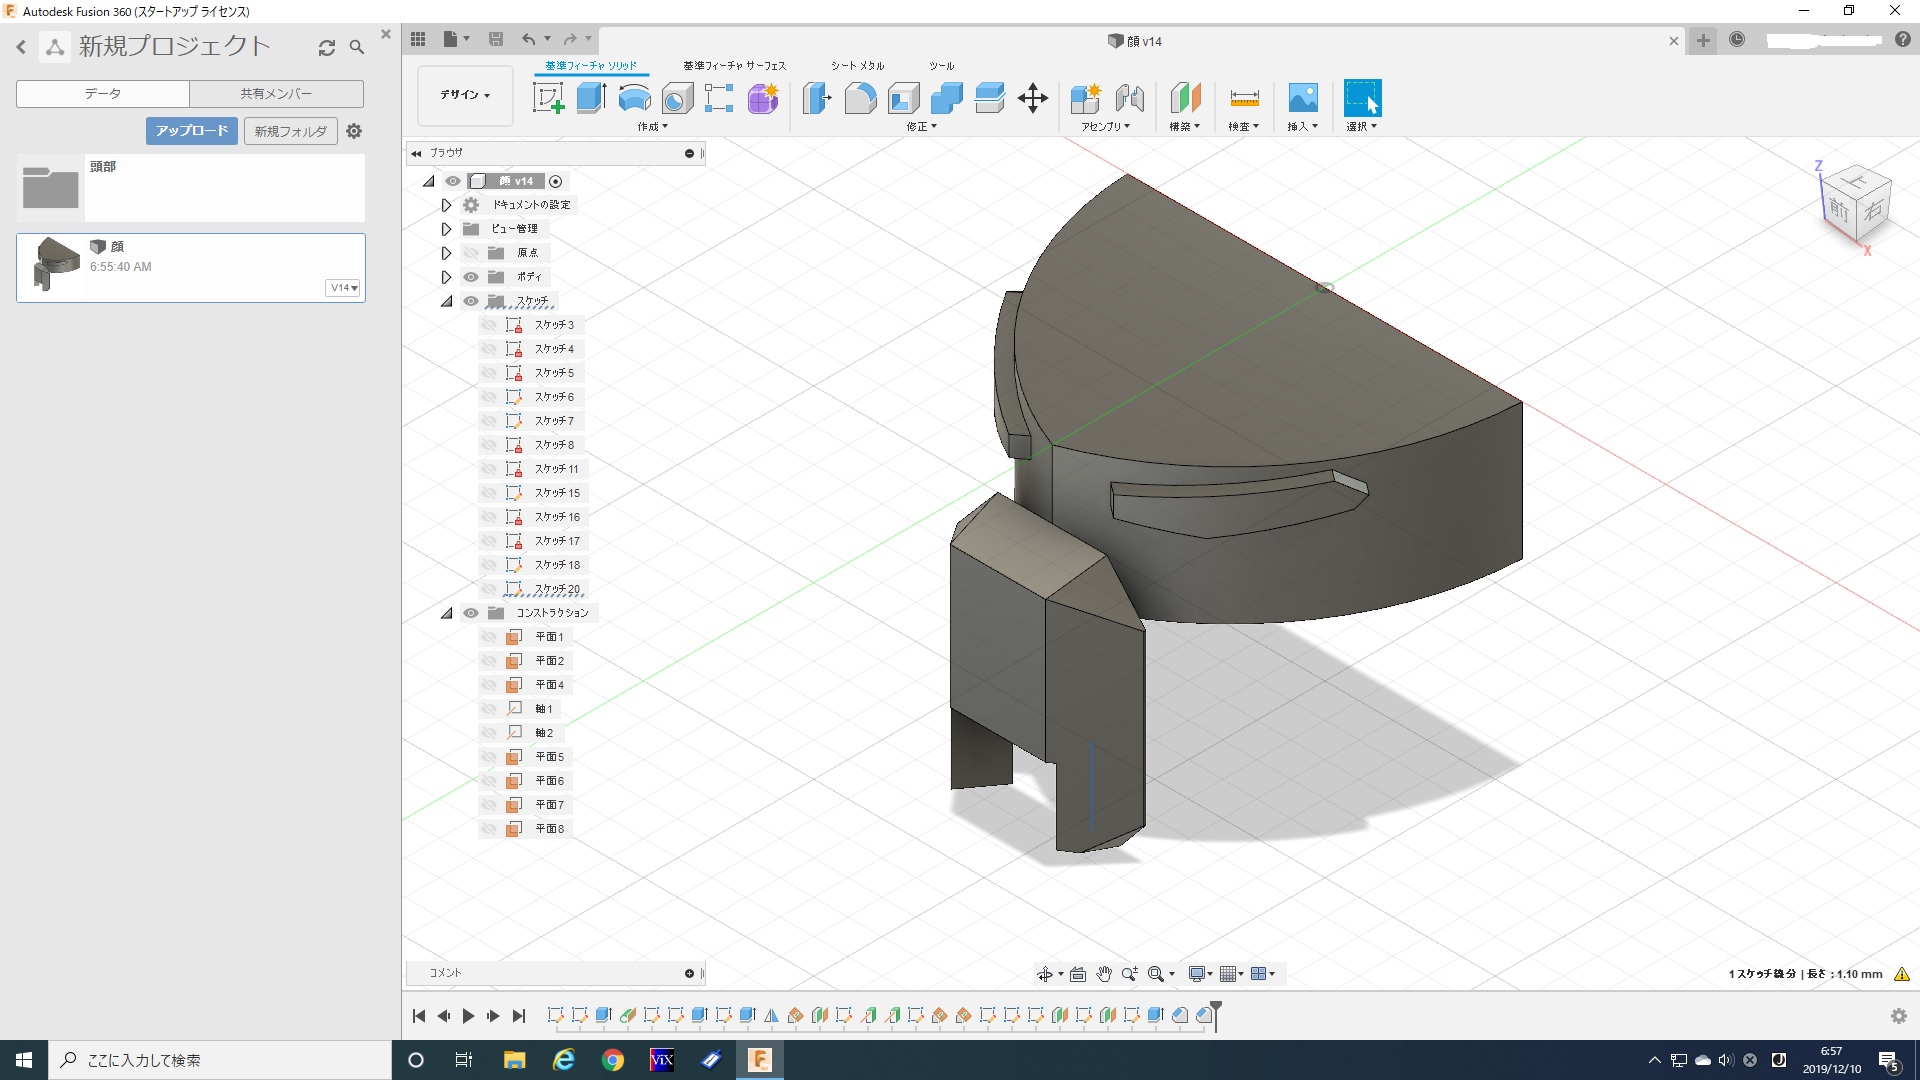Toggle visibility of the ボディ folder
The height and width of the screenshot is (1080, 1920).
coord(471,277)
